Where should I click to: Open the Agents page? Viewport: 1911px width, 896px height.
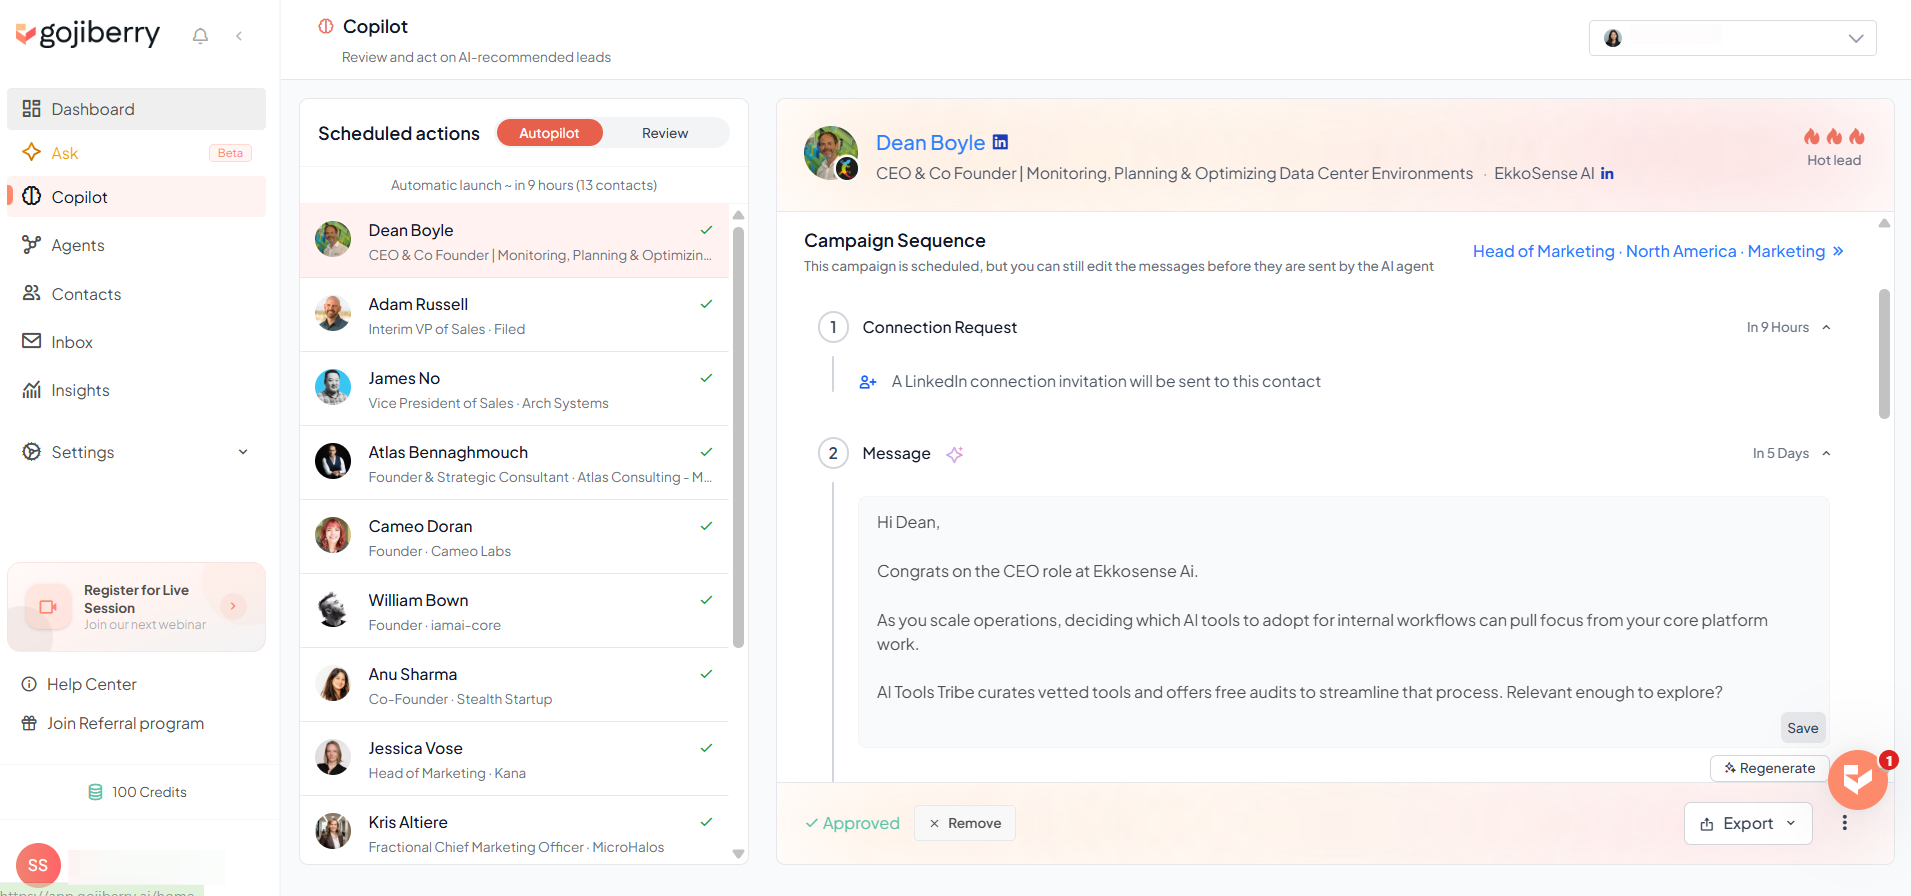tap(136, 245)
